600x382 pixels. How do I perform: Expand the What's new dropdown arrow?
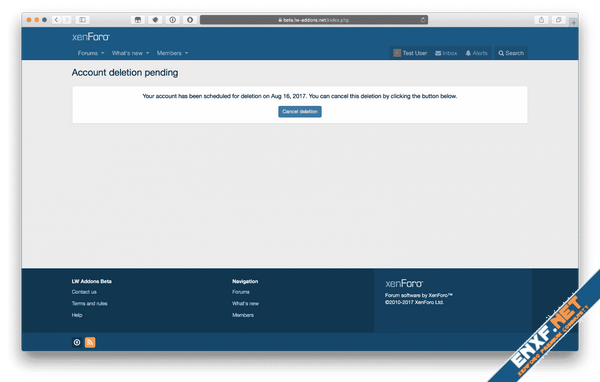click(x=148, y=53)
